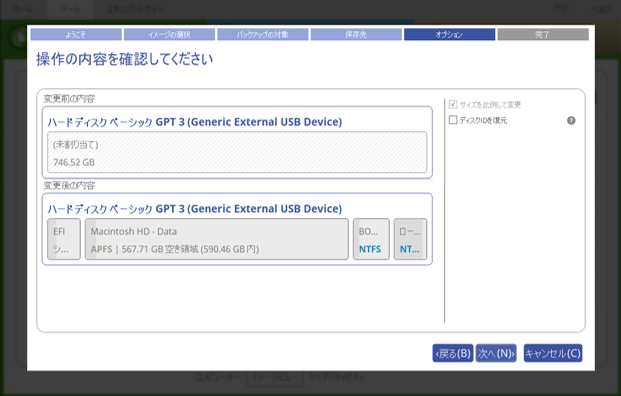Click the upper GPT 3 Generic External USB Device title
This screenshot has height=396, width=621.
pyautogui.click(x=194, y=122)
